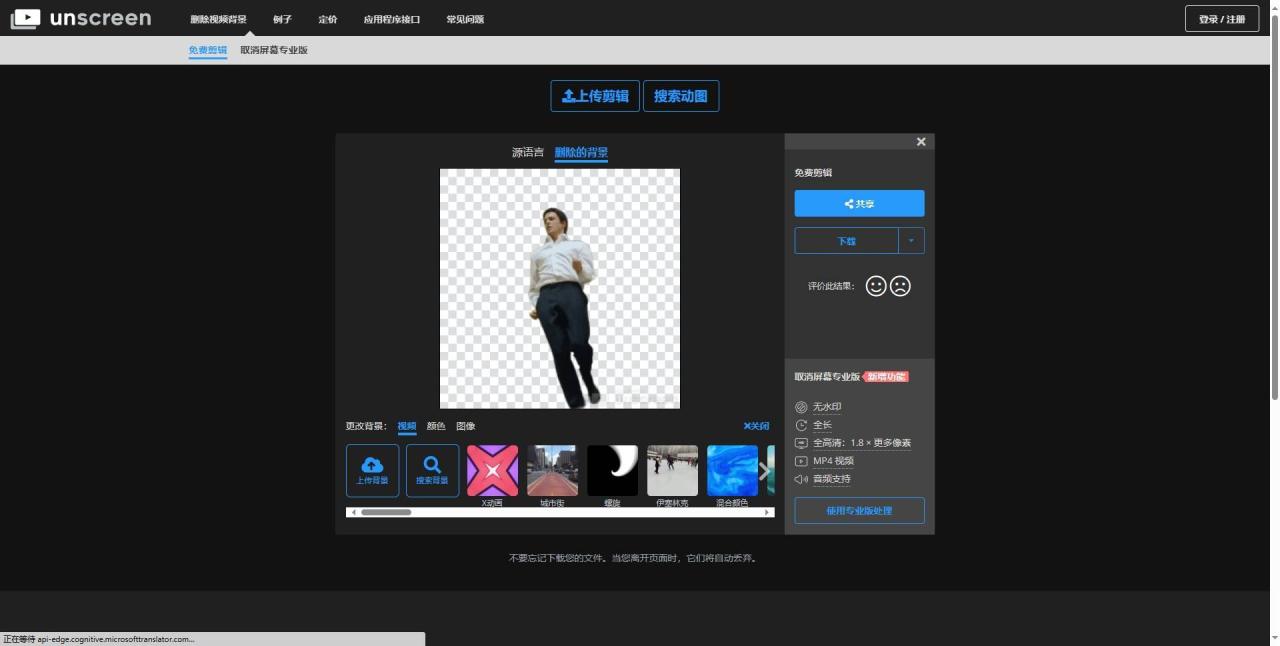
Task: Click the Unscreen logo
Action: (81, 18)
